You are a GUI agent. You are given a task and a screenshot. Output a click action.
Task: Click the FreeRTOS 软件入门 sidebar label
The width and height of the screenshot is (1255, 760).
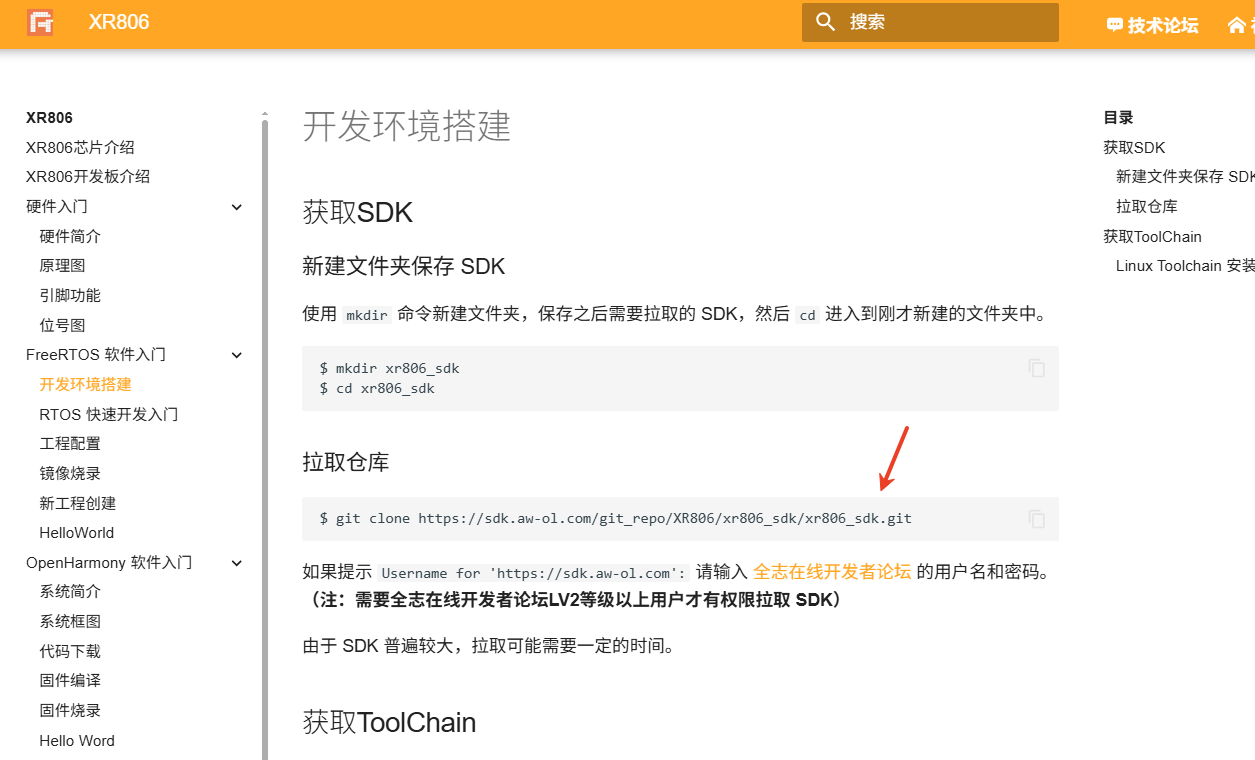coord(96,355)
